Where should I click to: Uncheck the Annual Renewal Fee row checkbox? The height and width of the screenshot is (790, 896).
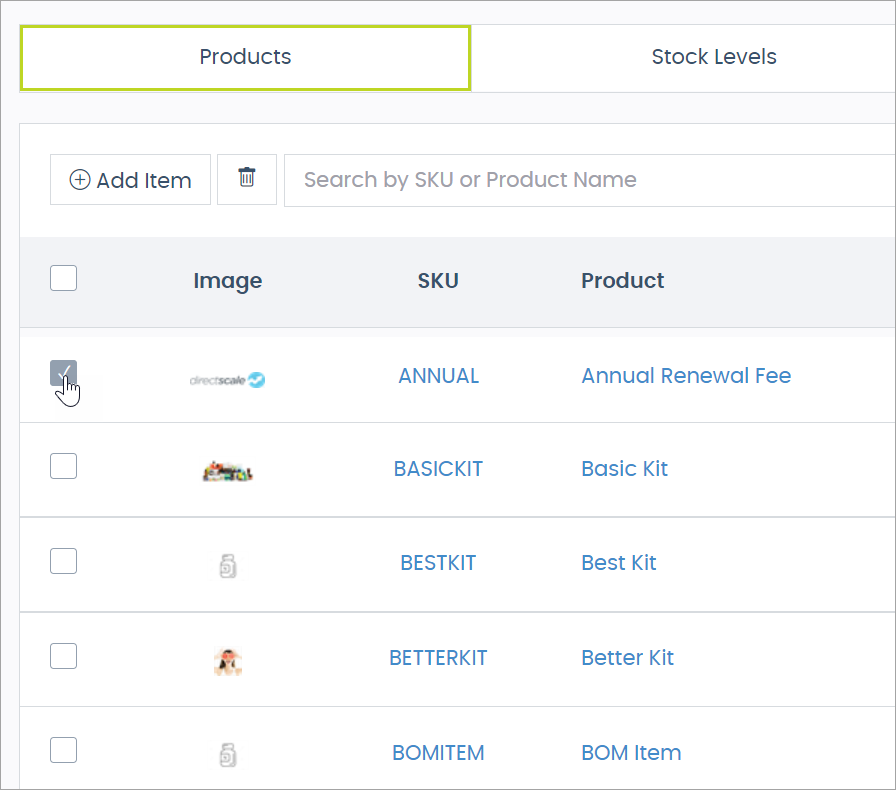coord(63,374)
